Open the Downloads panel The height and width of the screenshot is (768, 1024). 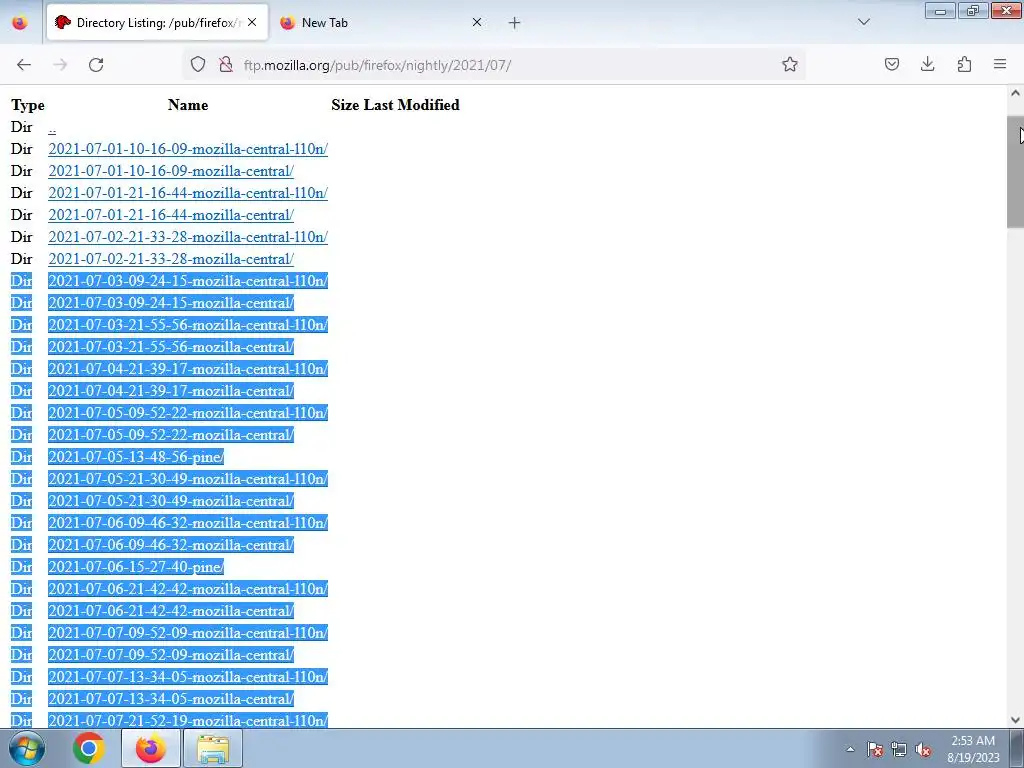point(927,65)
